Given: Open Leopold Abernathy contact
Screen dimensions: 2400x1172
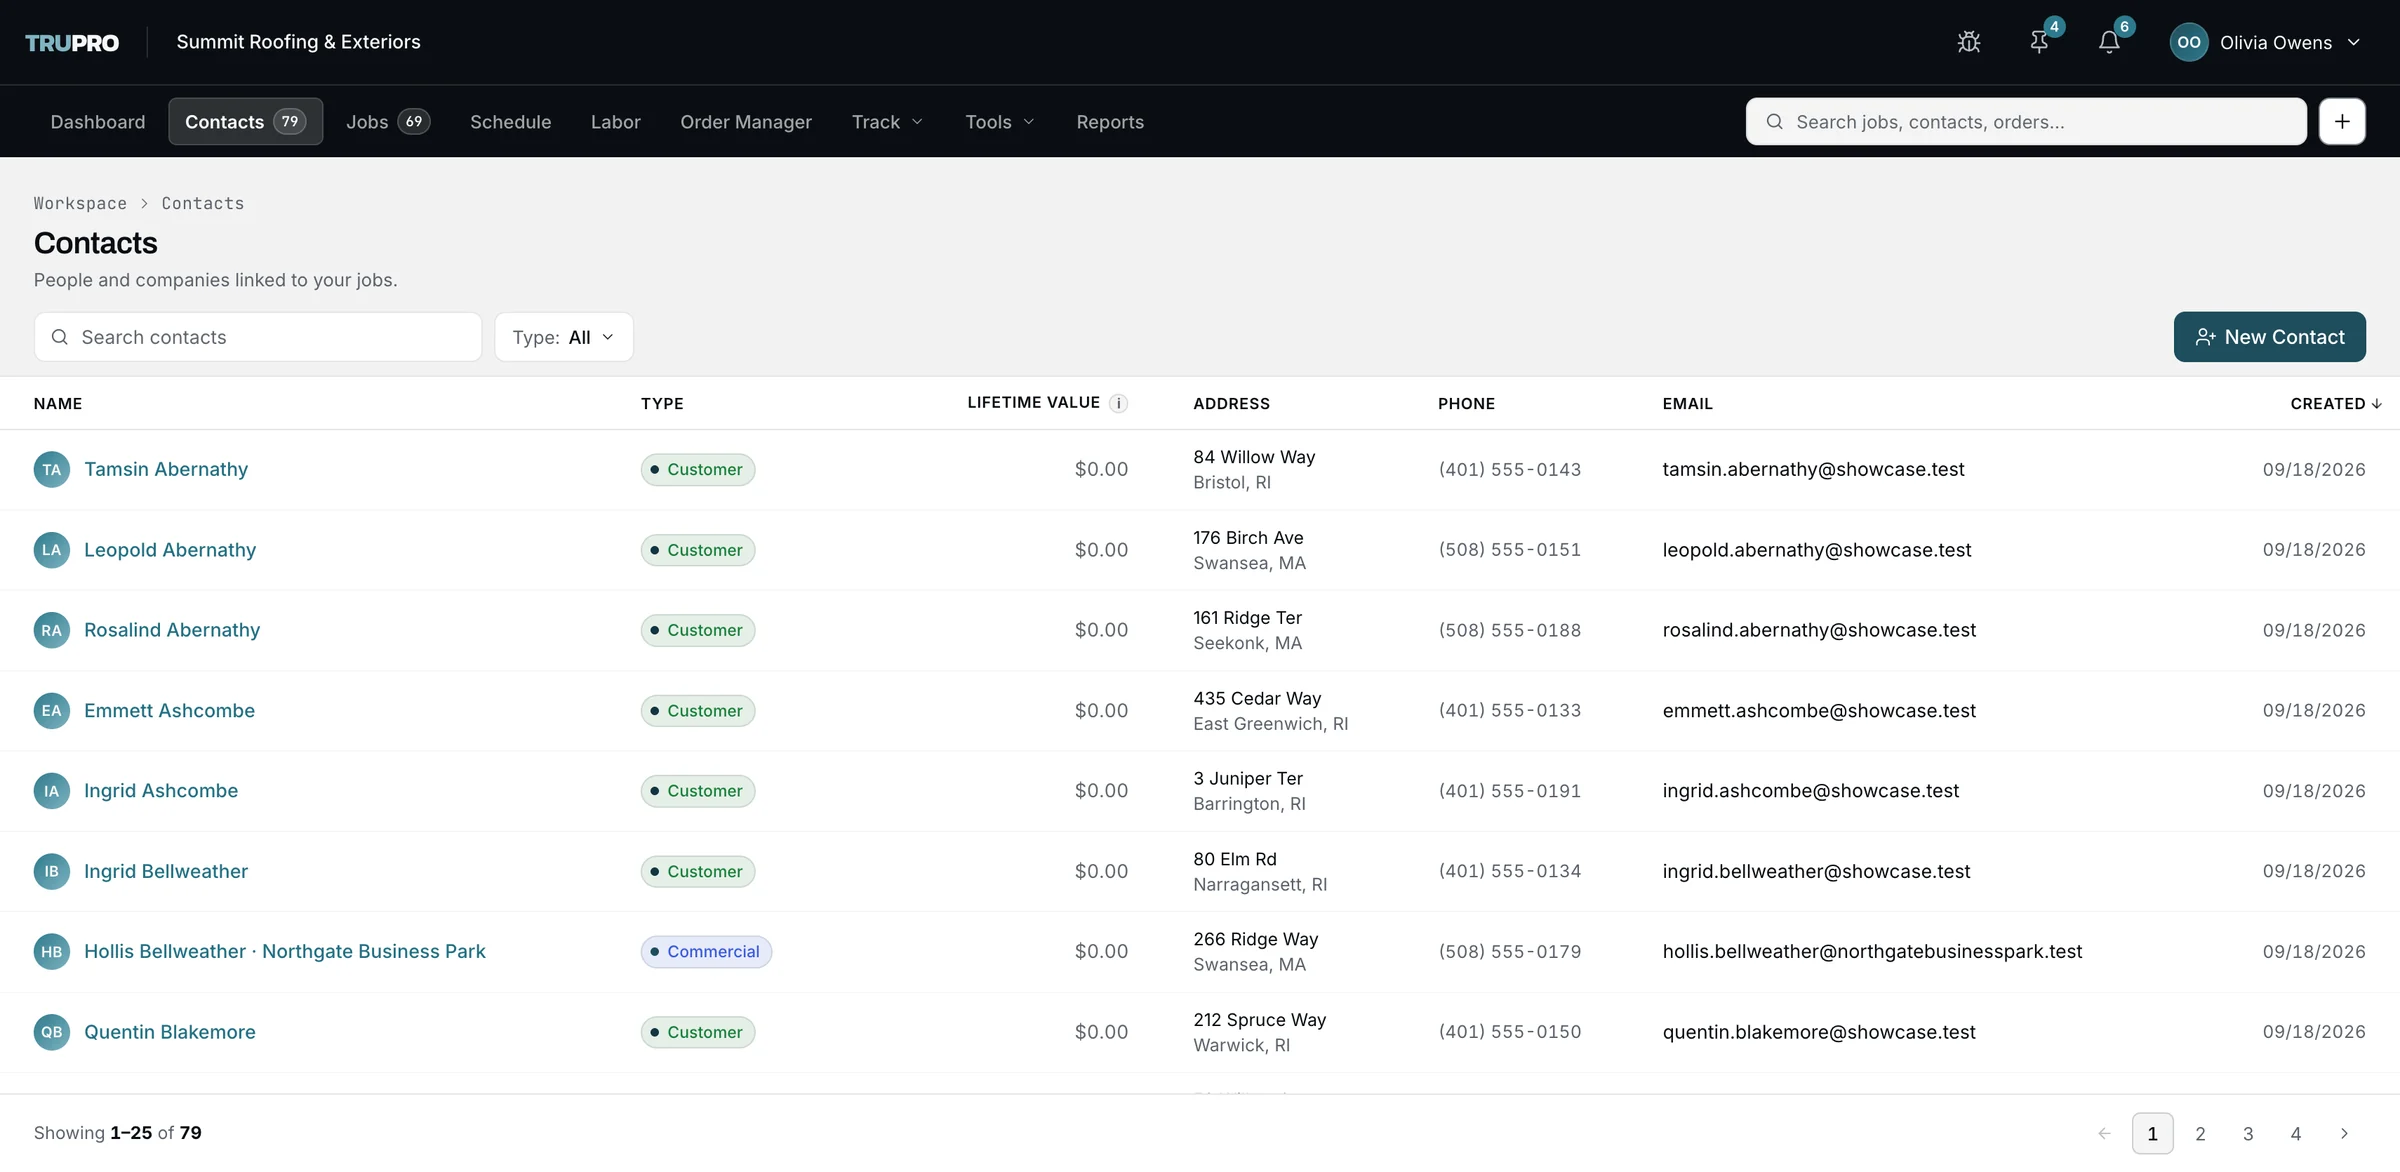Looking at the screenshot, I should [x=170, y=549].
